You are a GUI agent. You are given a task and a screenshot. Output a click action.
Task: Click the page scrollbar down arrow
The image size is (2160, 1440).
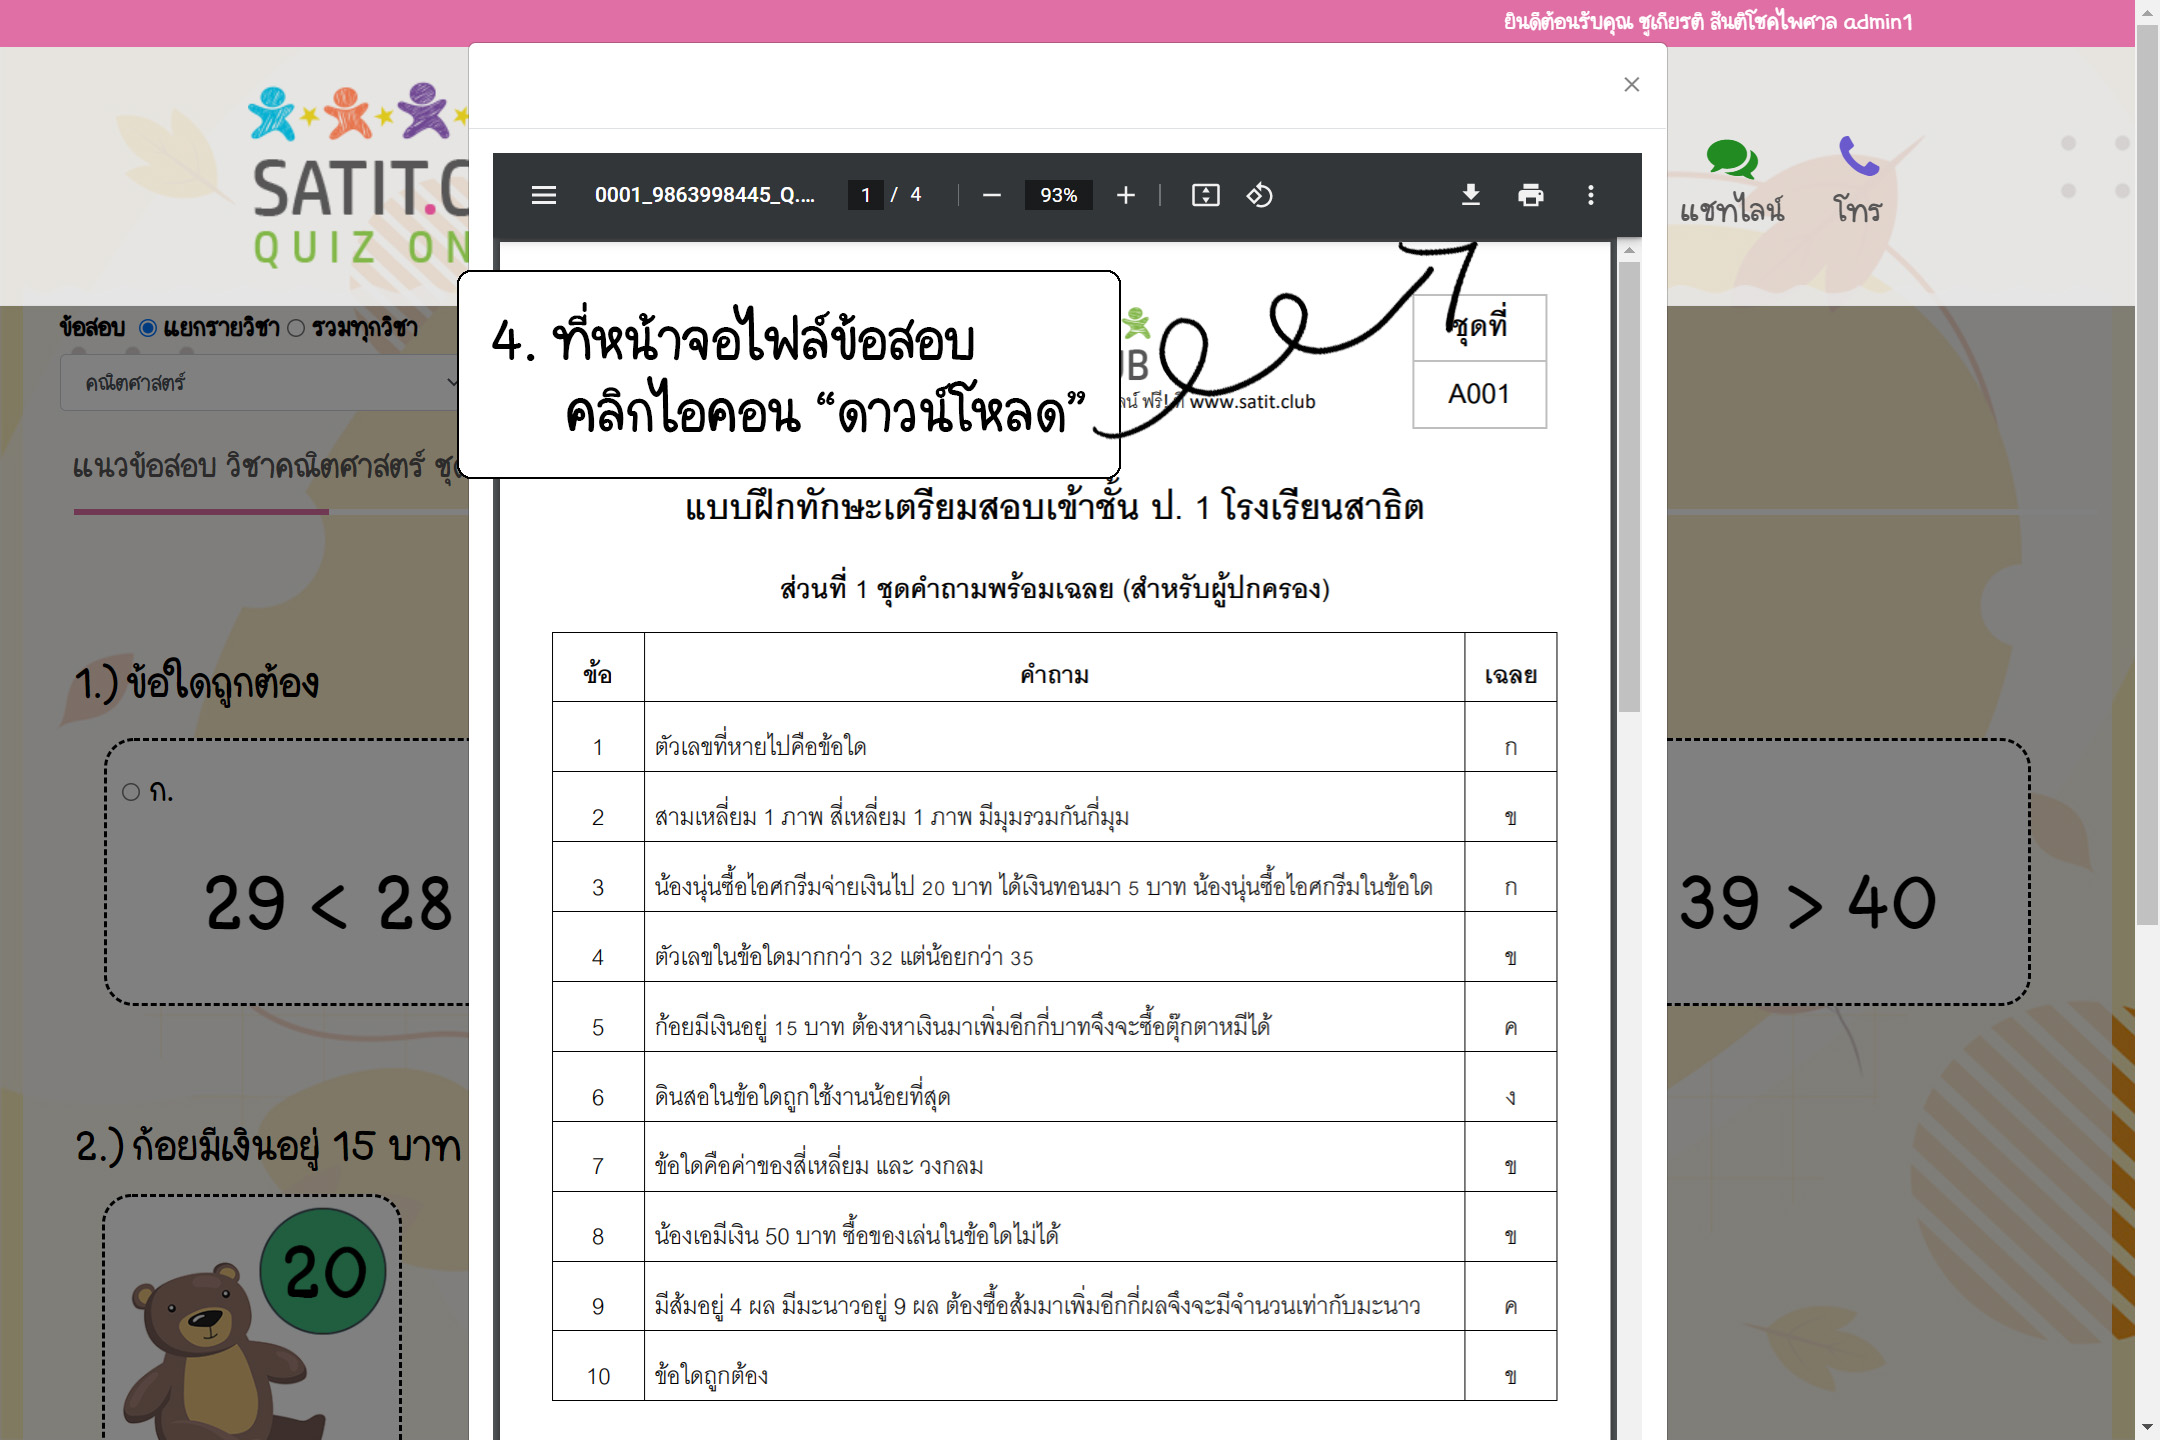[x=2147, y=1427]
